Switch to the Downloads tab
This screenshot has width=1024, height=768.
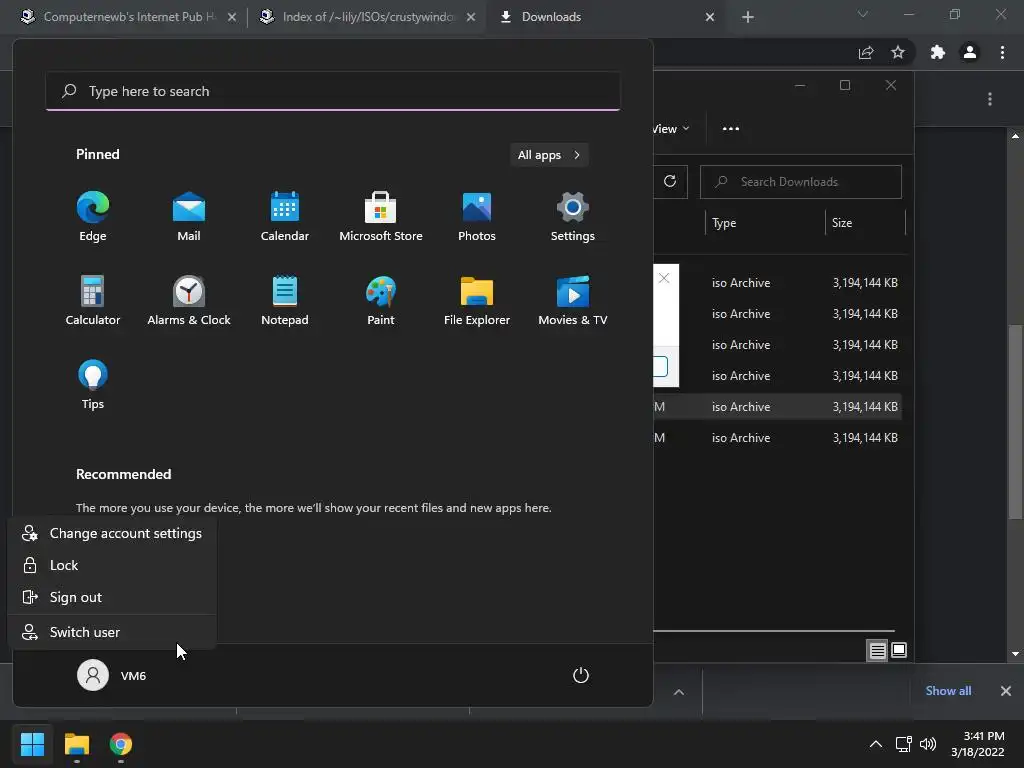604,17
